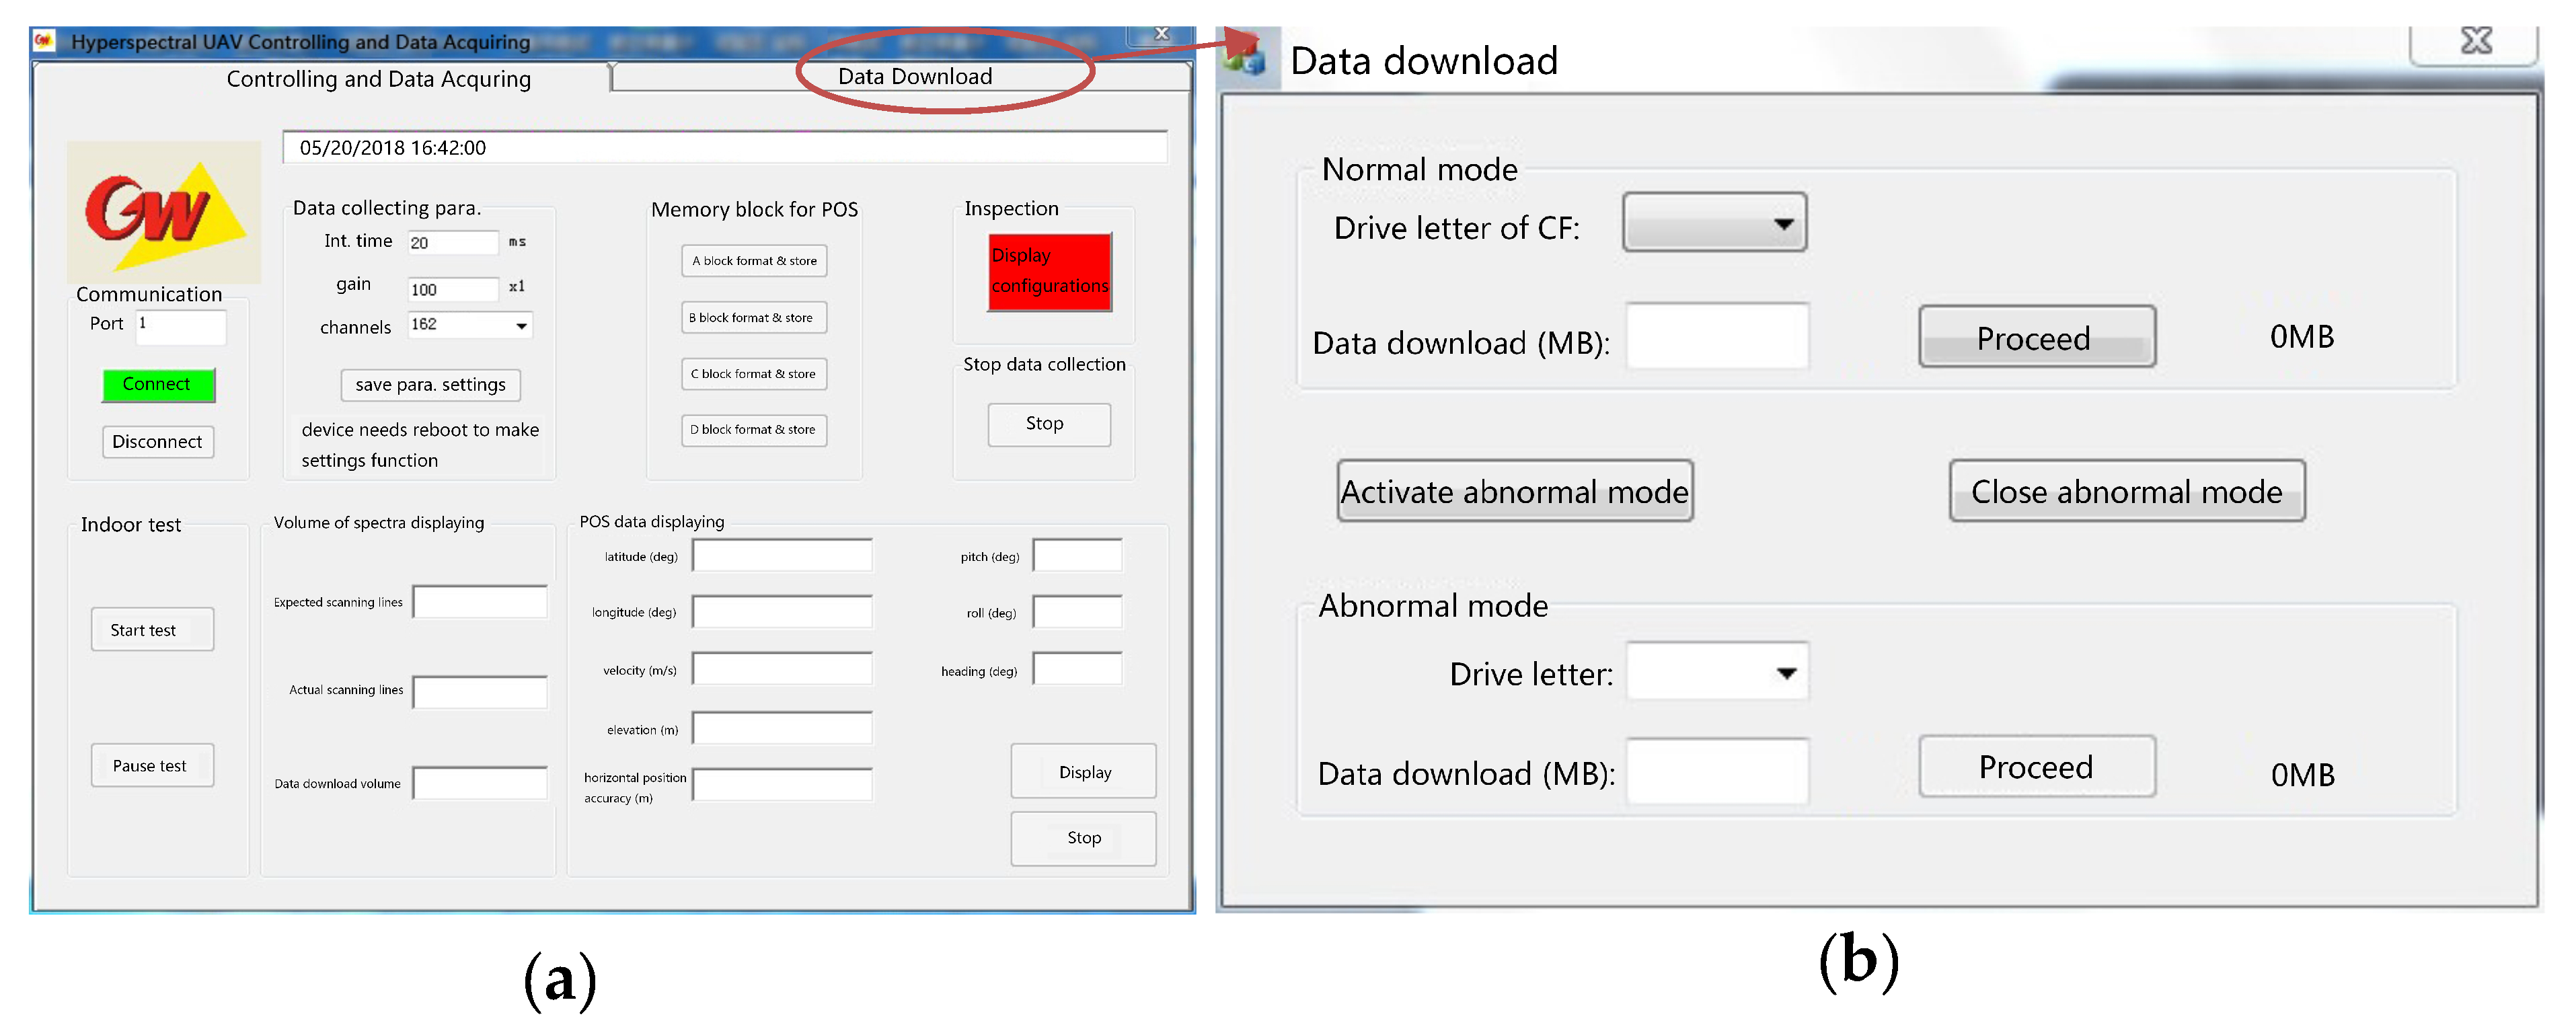2576x1031 pixels.
Task: Click Proceed in Abnormal mode
Action: (2036, 767)
